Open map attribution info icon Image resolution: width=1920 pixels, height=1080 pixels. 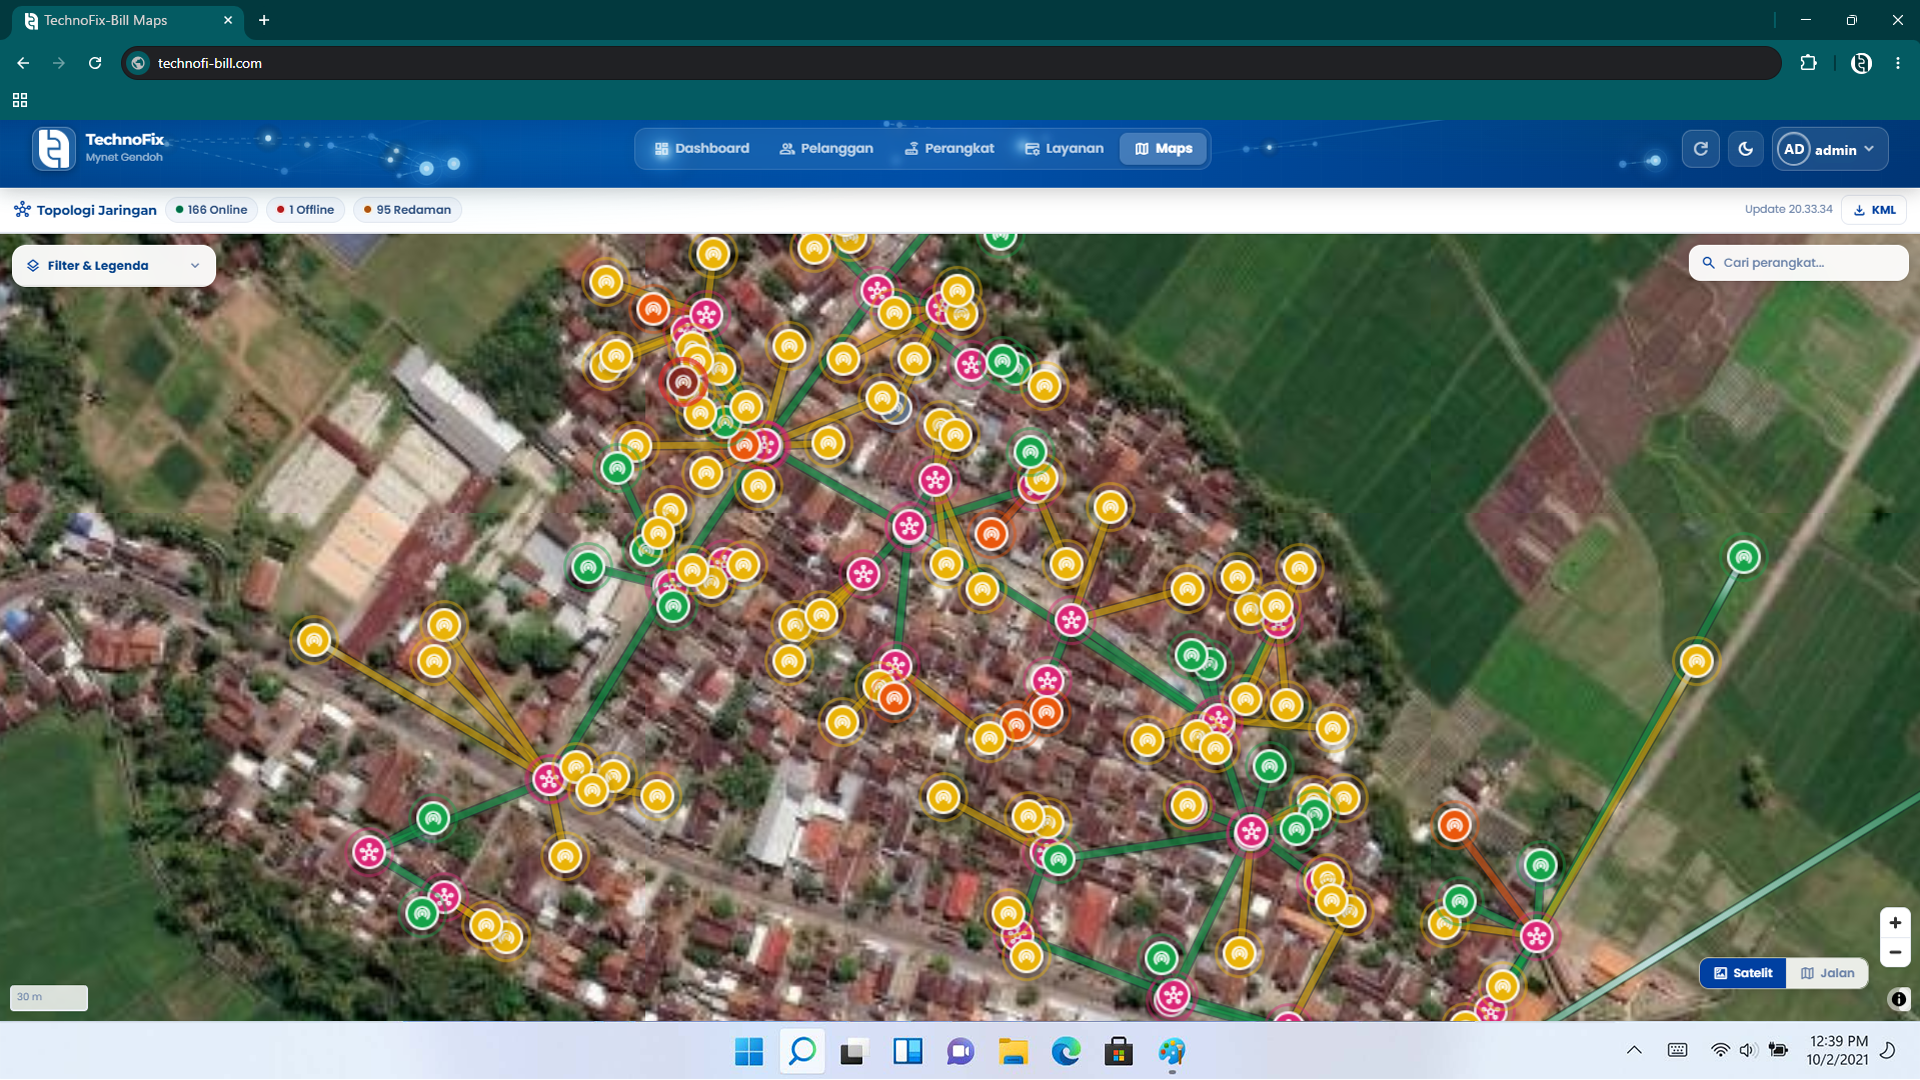point(1898,999)
